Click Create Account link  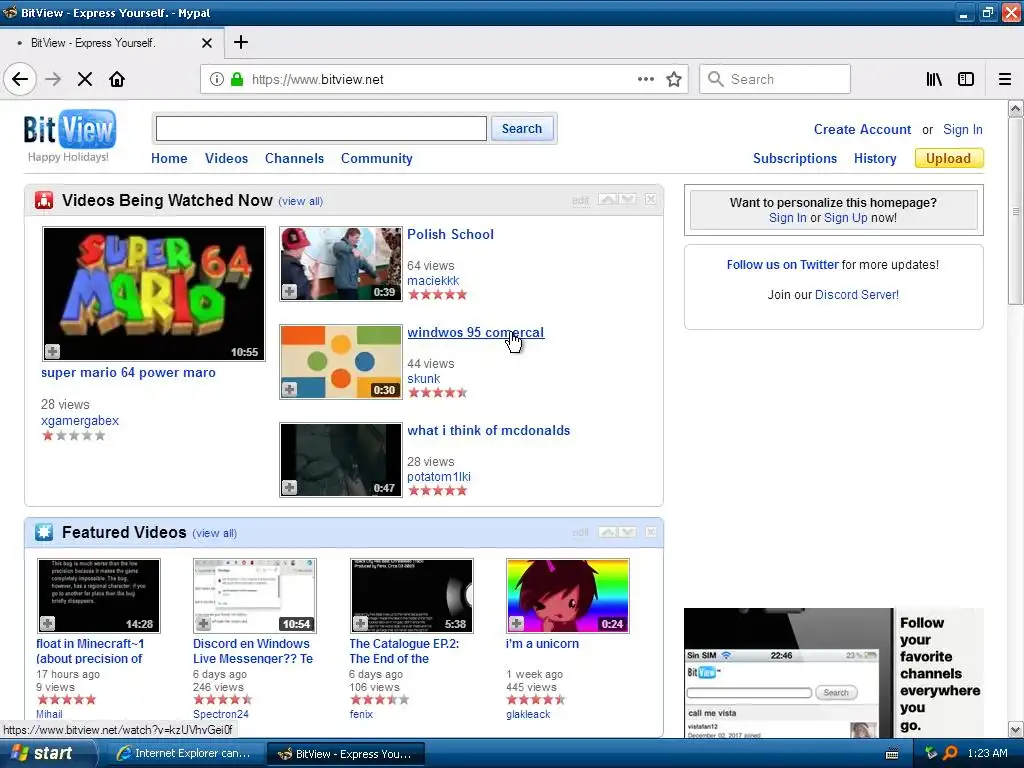pos(862,129)
